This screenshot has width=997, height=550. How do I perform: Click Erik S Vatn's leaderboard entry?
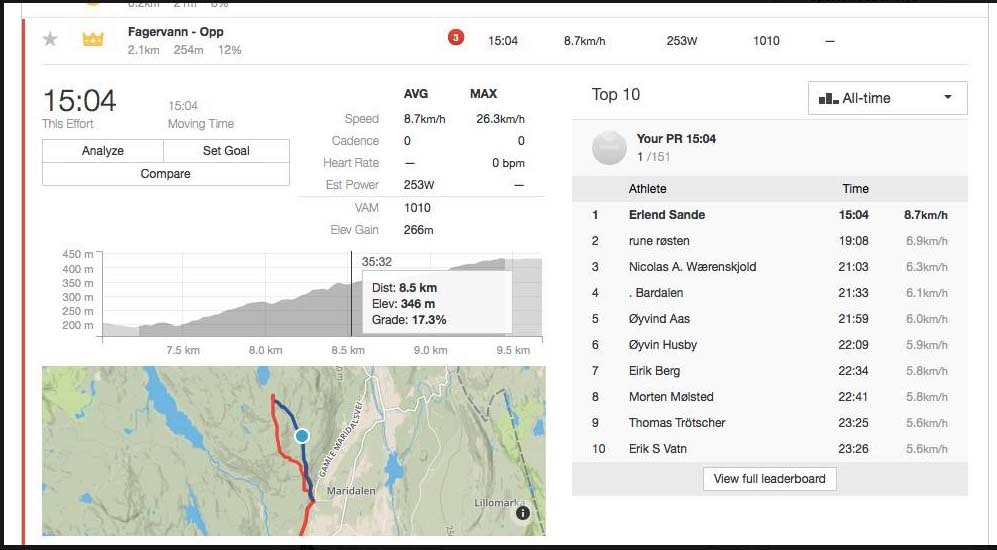click(x=657, y=449)
